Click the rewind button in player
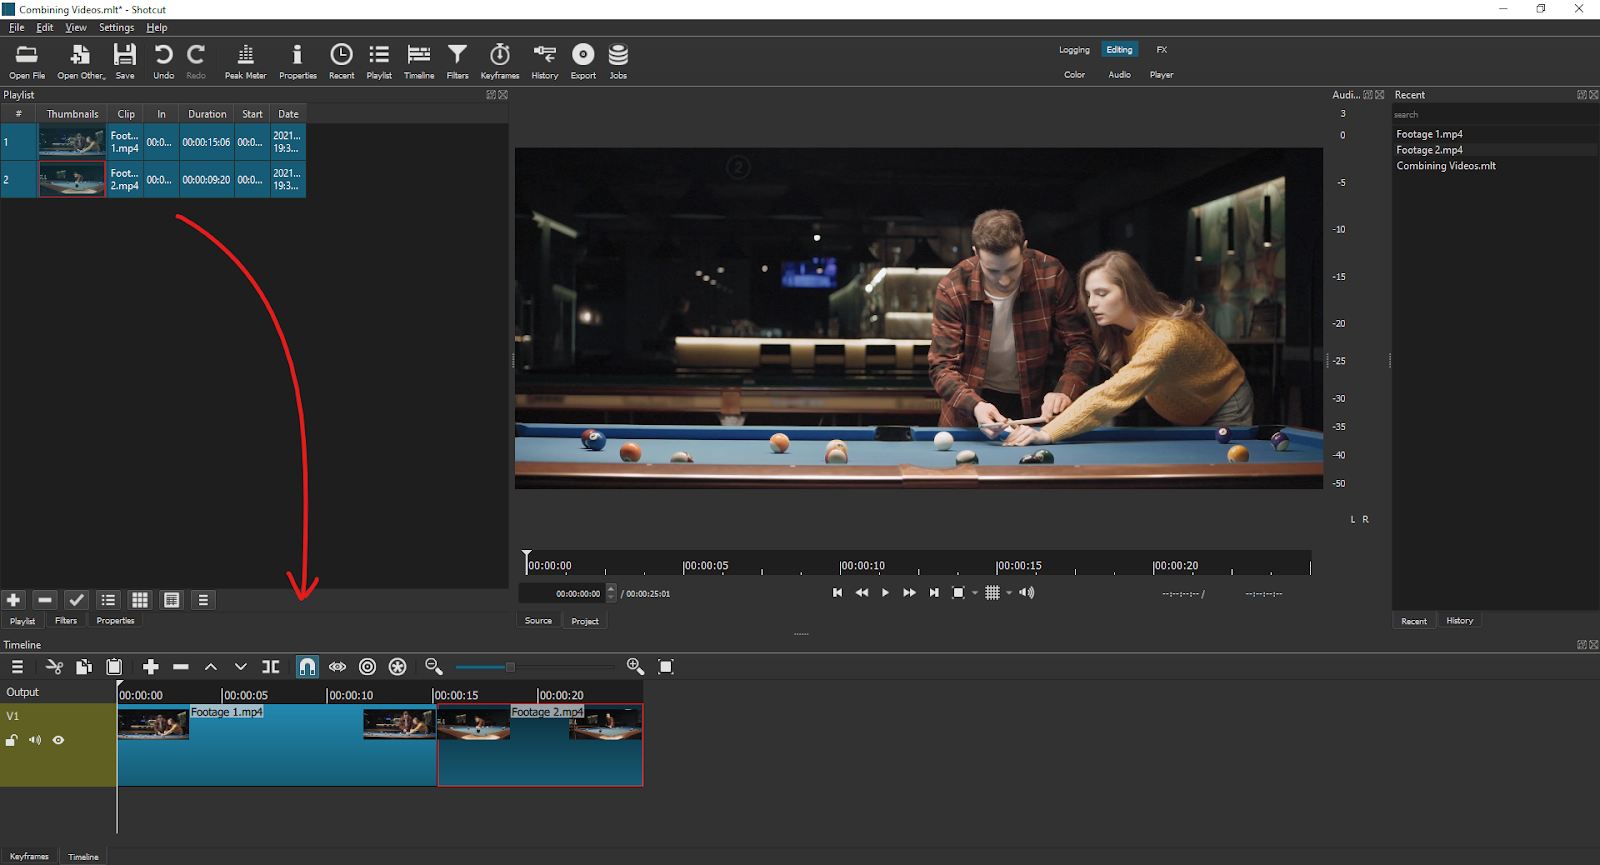Viewport: 1600px width, 865px height. point(862,593)
